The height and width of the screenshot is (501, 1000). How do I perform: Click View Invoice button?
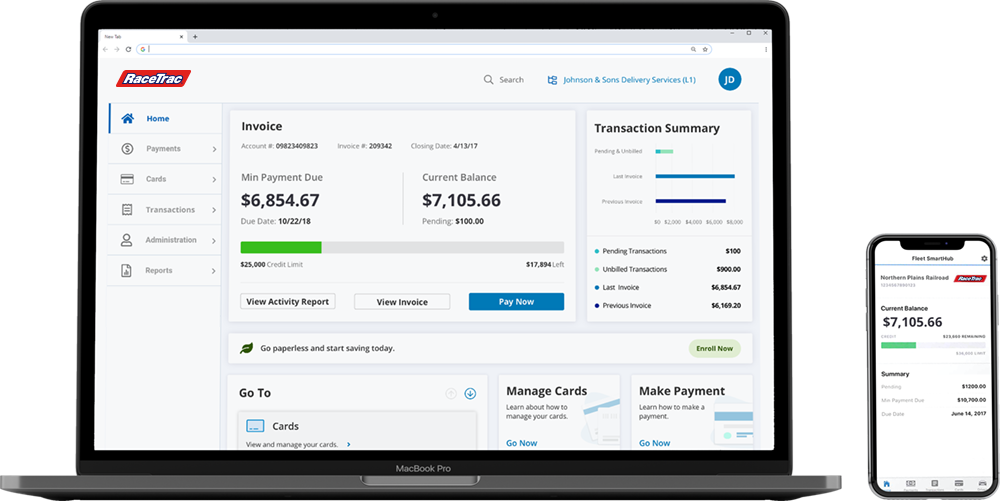(x=402, y=302)
